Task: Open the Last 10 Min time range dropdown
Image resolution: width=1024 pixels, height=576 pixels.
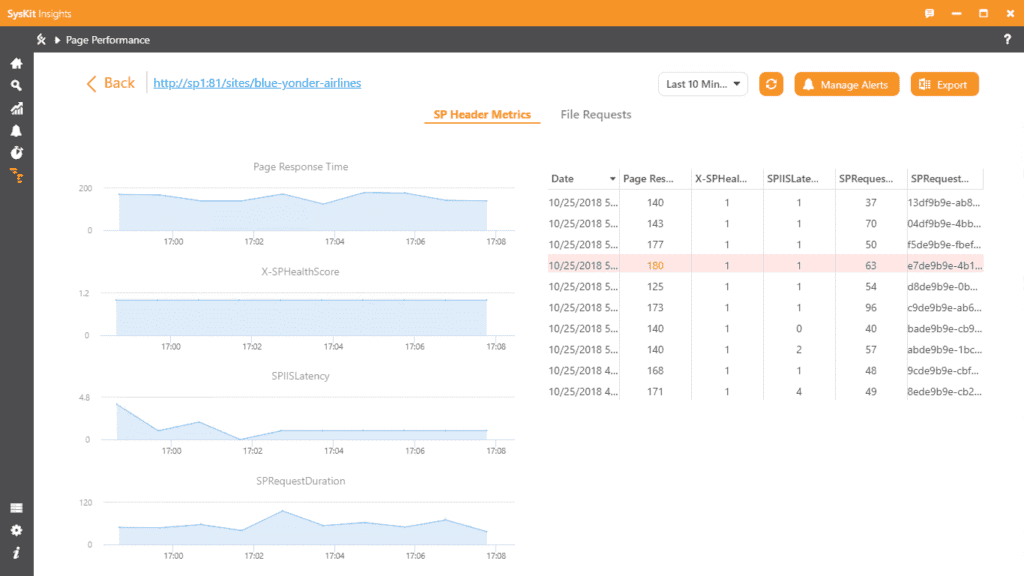Action: coord(703,84)
